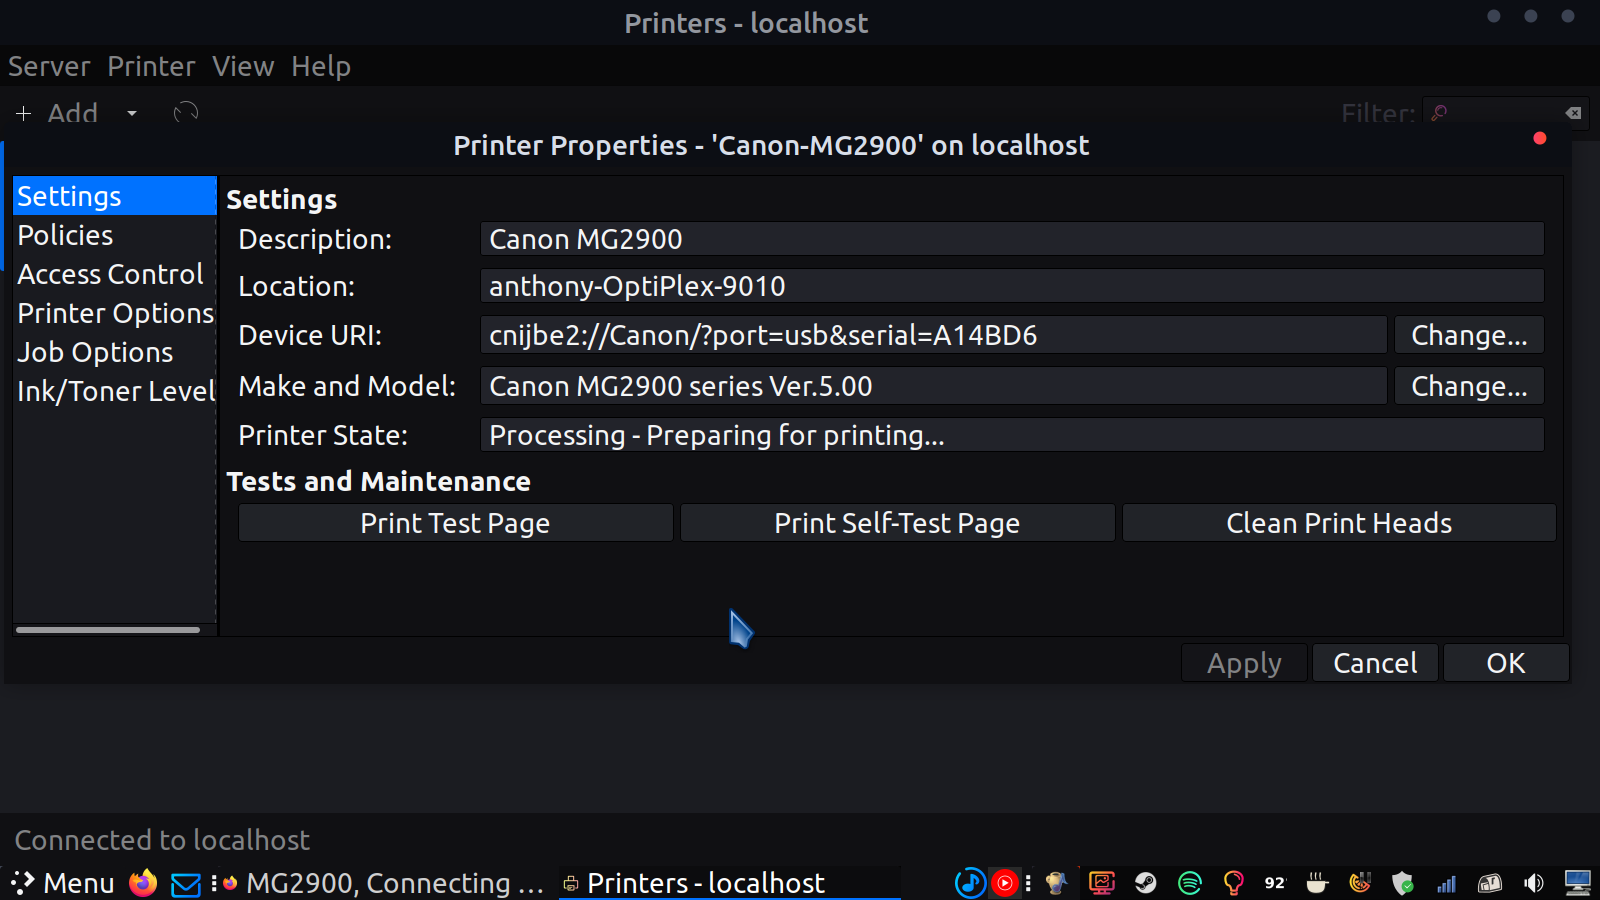Click the lightbulb tray icon
The width and height of the screenshot is (1600, 900).
tap(1233, 883)
